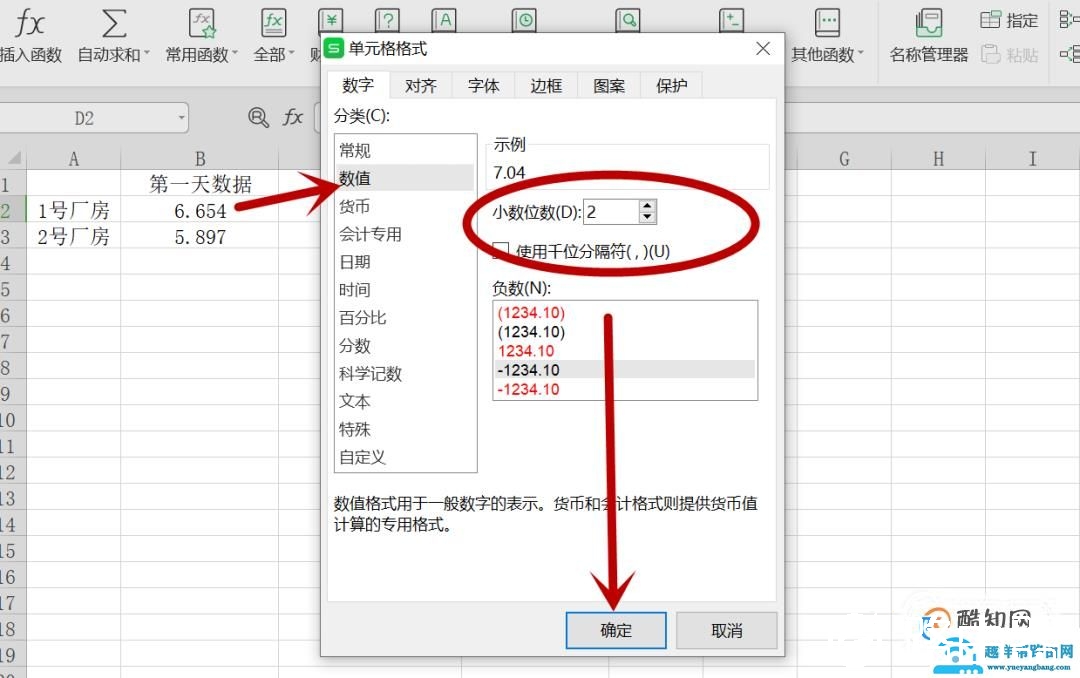The width and height of the screenshot is (1080, 678).
Task: Cancel with the 取消 button
Action: coord(727,630)
